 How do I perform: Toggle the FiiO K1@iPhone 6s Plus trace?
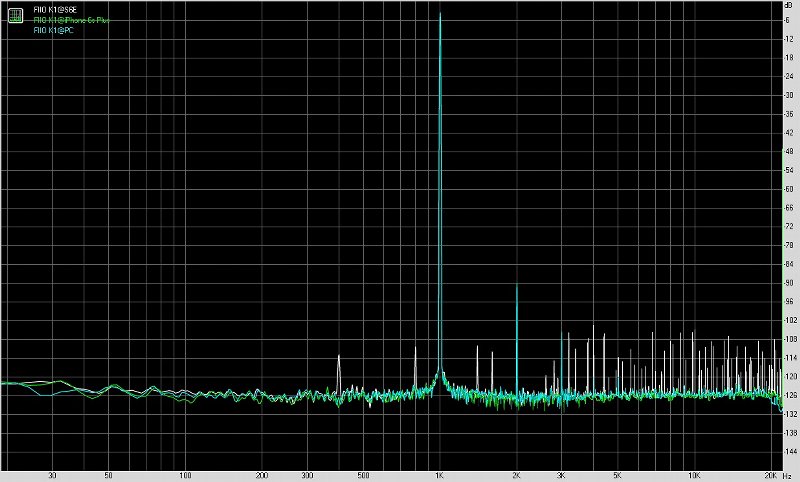pyautogui.click(x=72, y=20)
